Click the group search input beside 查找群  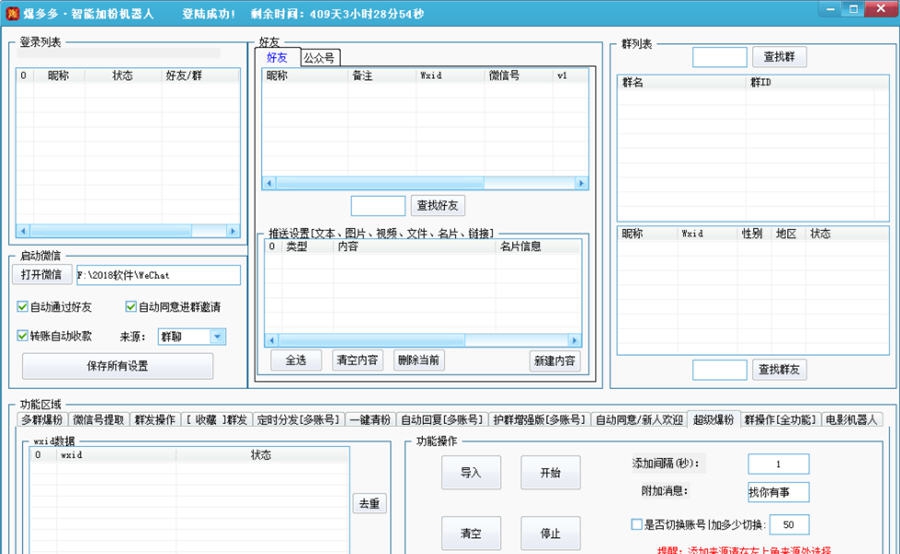click(x=720, y=57)
